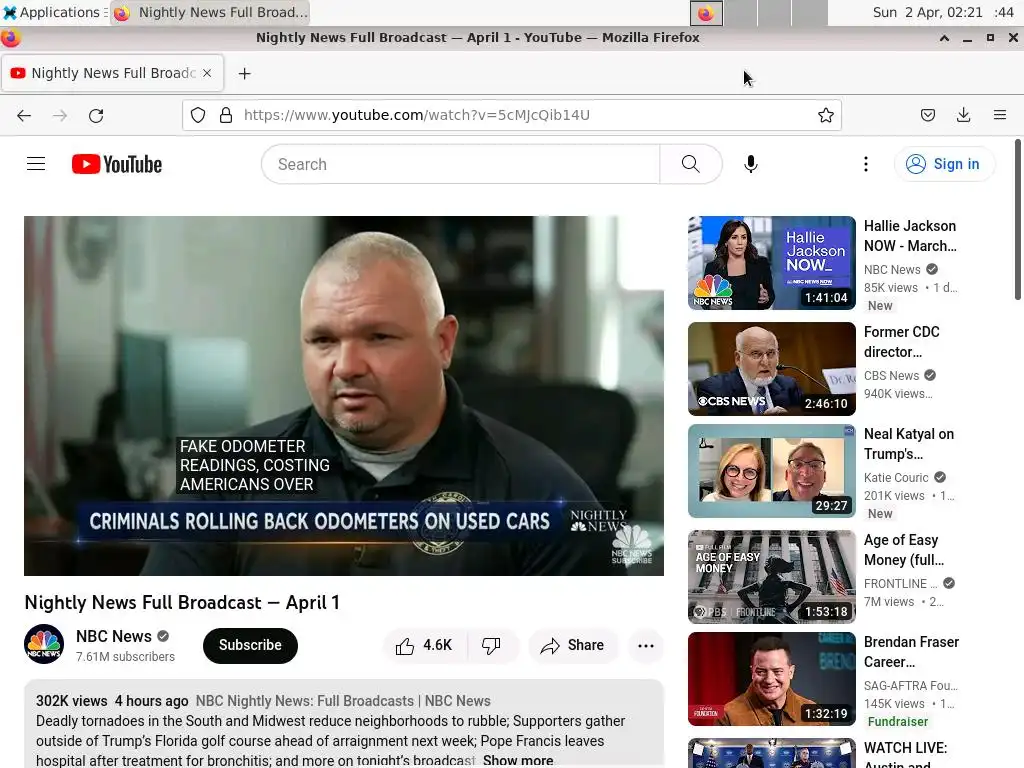Open the Hallie Jackson NOW - March title
This screenshot has width=1024, height=768.
click(910, 236)
